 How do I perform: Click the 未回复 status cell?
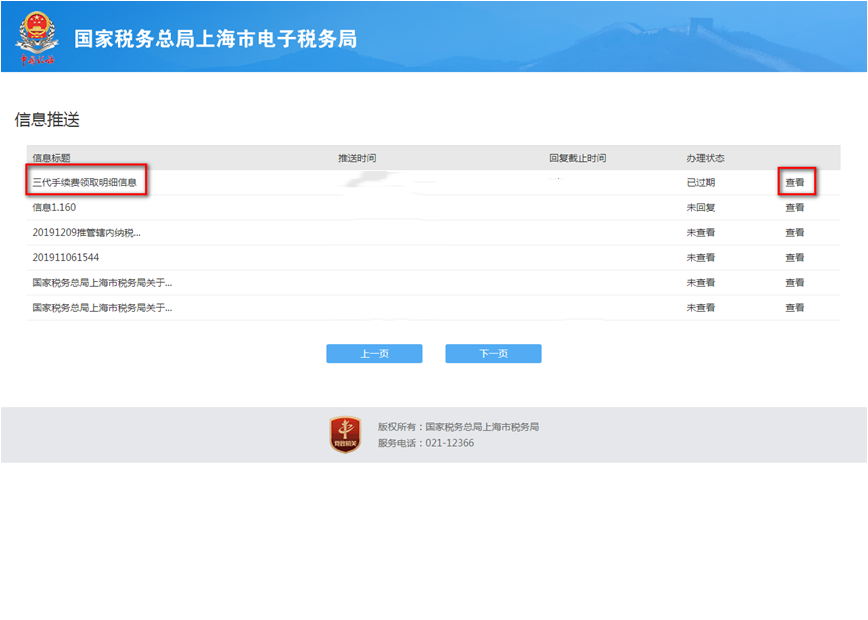tap(701, 208)
